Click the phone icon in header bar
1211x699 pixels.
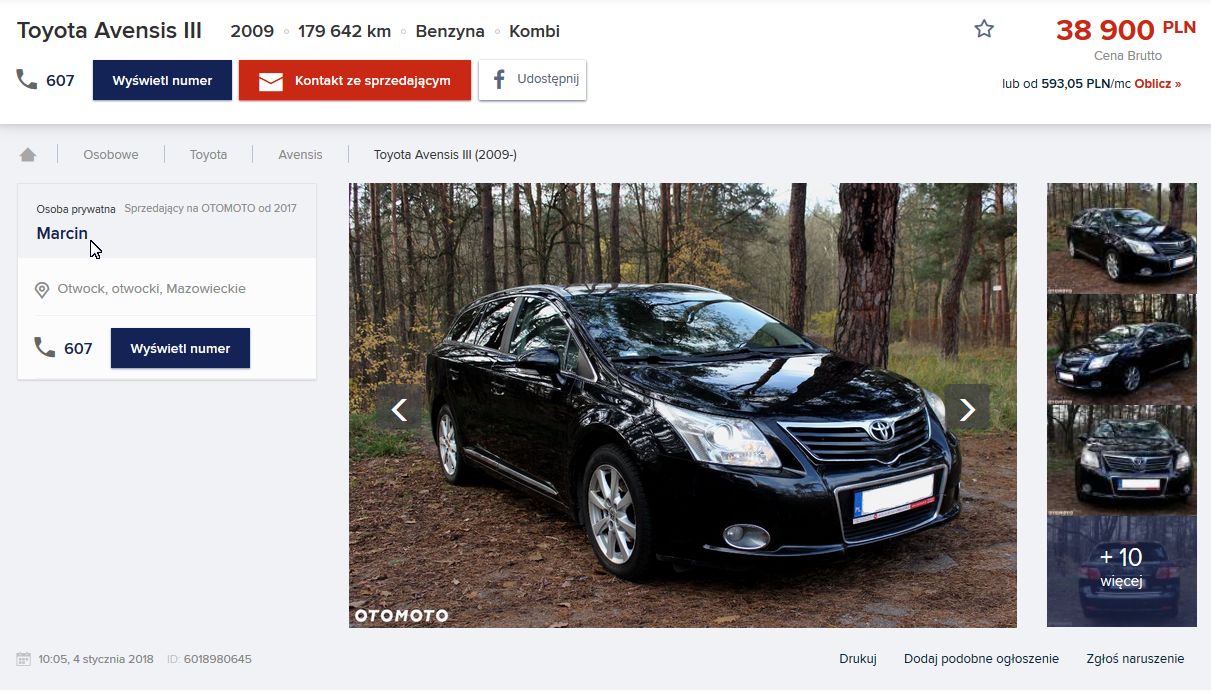27,79
